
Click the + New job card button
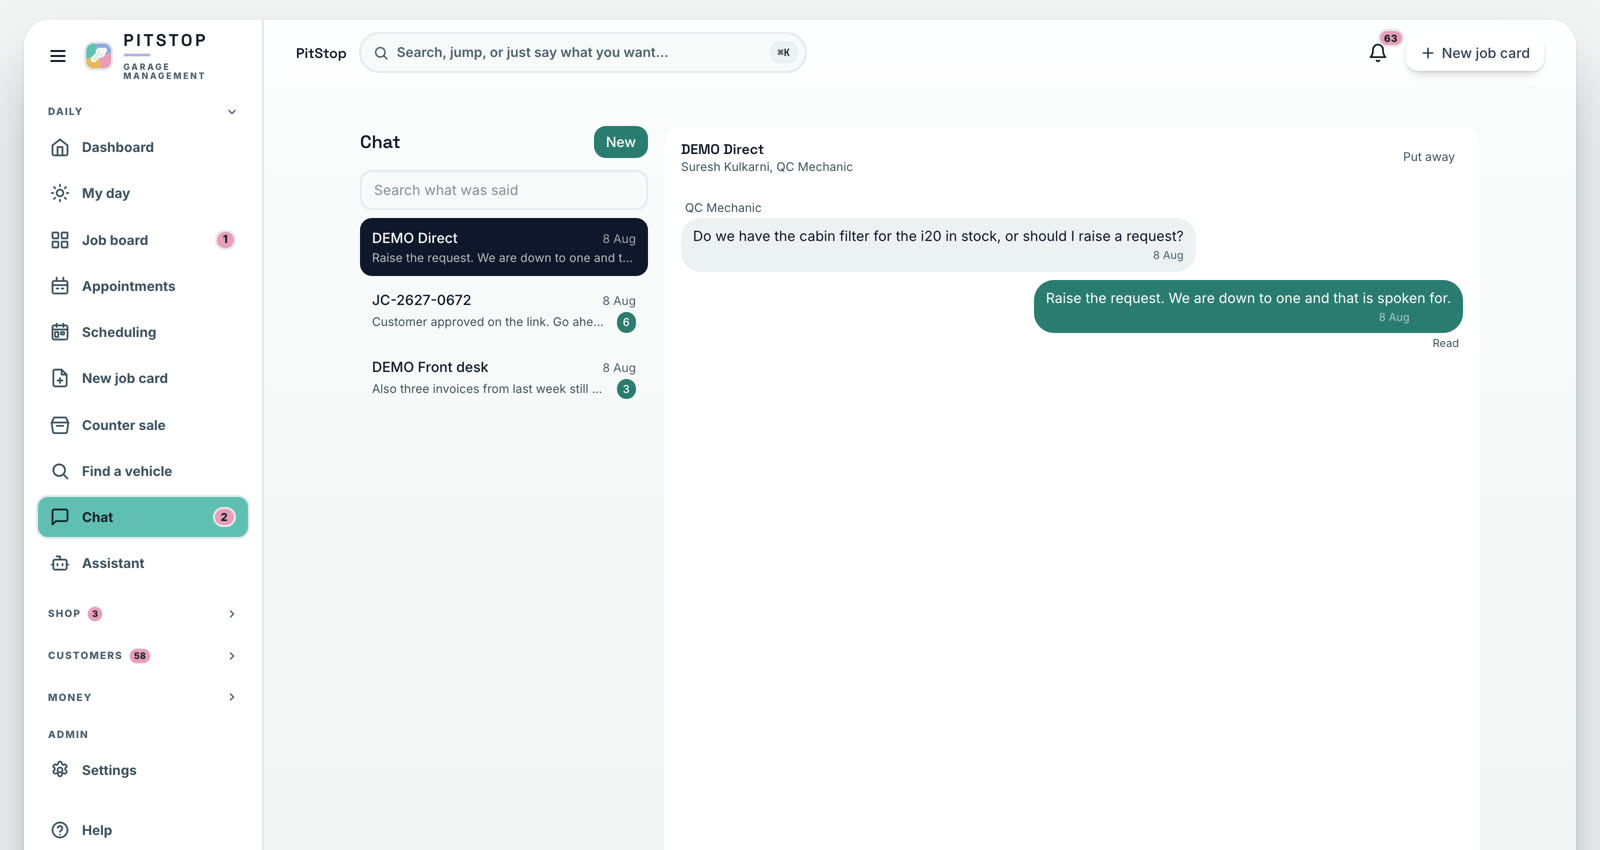pyautogui.click(x=1475, y=53)
